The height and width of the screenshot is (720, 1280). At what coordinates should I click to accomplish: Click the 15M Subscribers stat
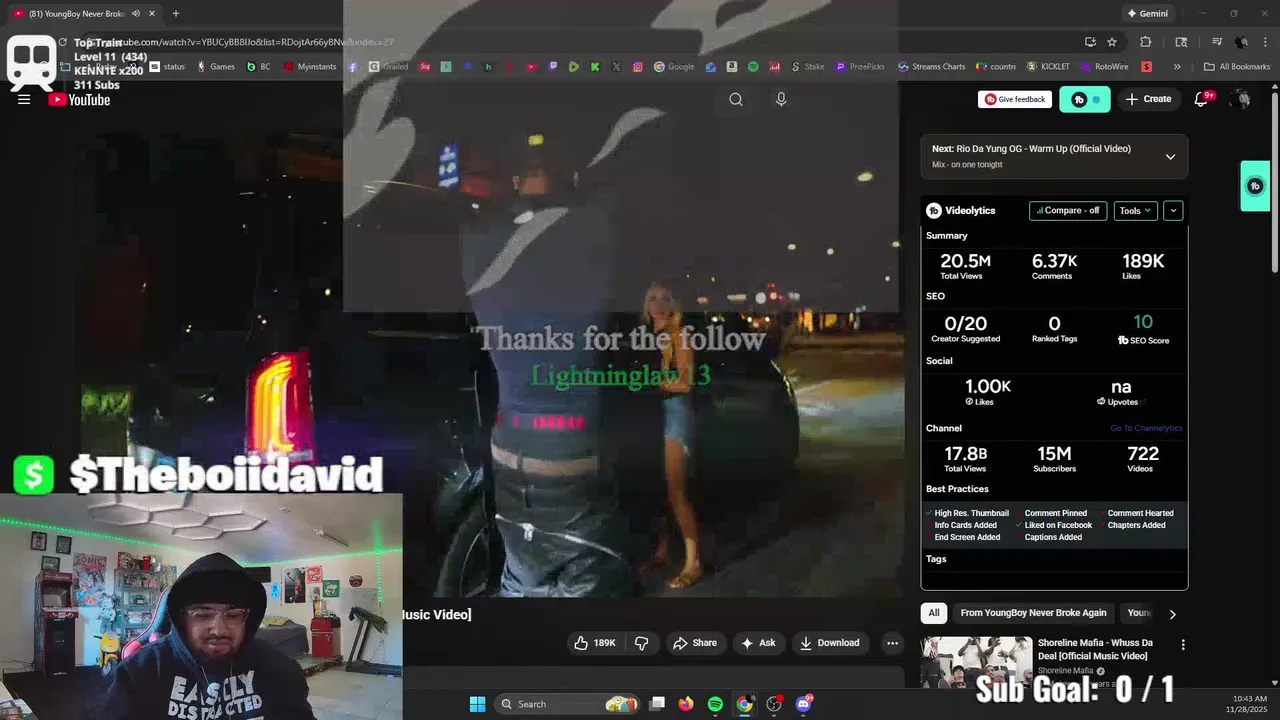point(1054,459)
